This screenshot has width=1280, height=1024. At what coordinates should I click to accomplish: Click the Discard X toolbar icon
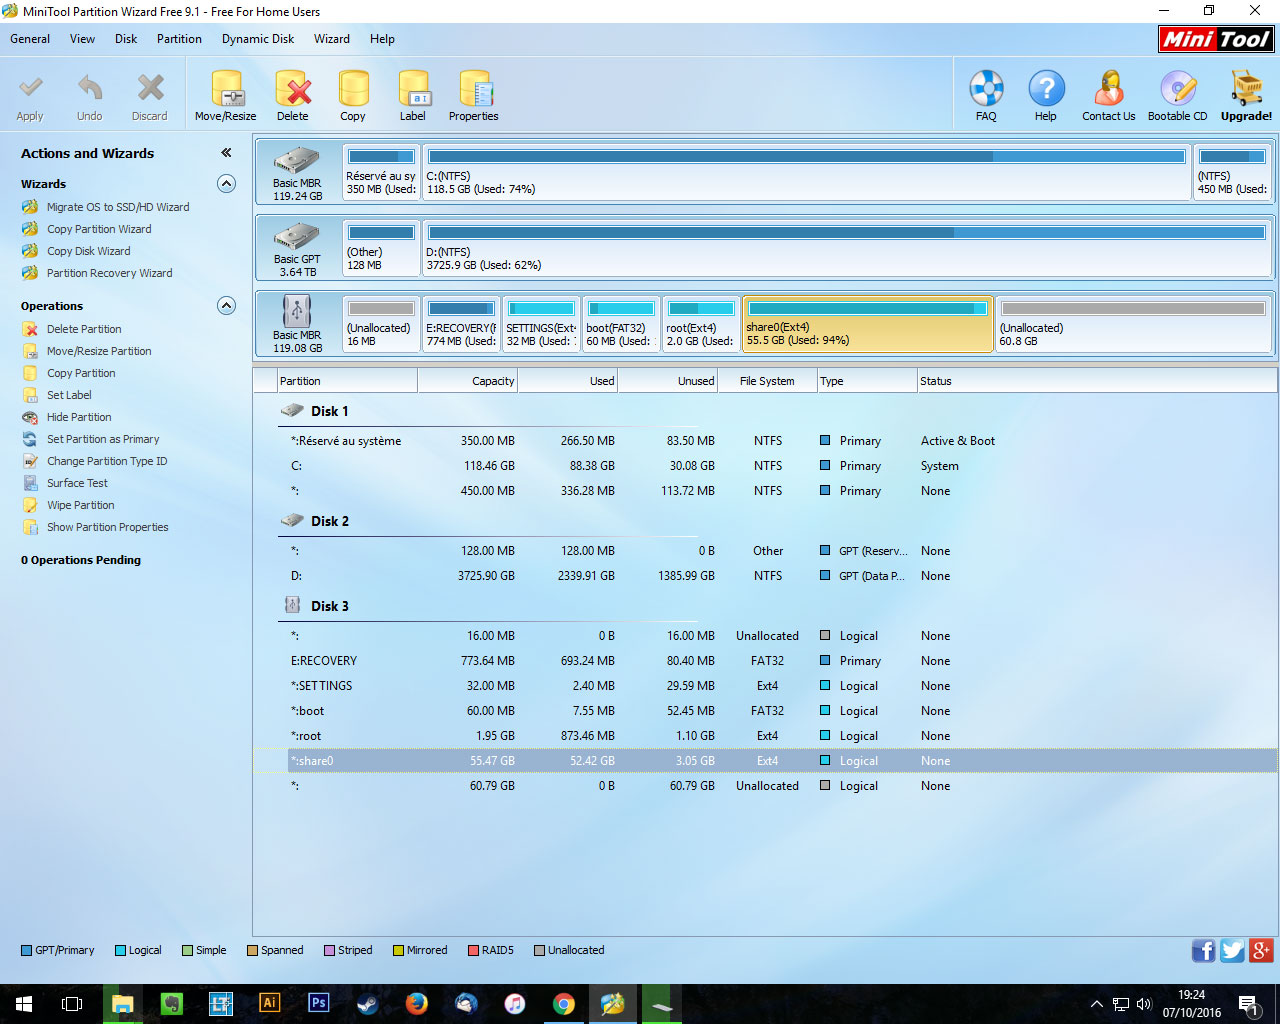coord(150,89)
